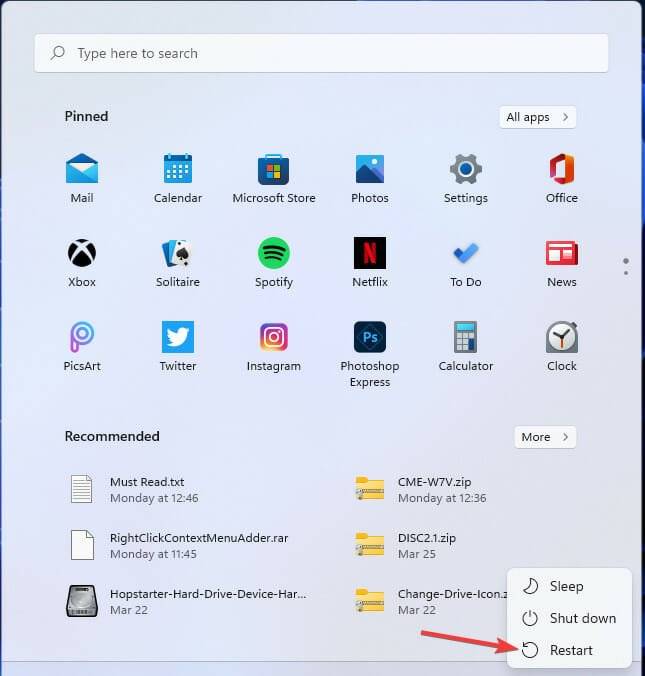The height and width of the screenshot is (676, 645).
Task: Expand More recommended items
Action: coord(545,437)
